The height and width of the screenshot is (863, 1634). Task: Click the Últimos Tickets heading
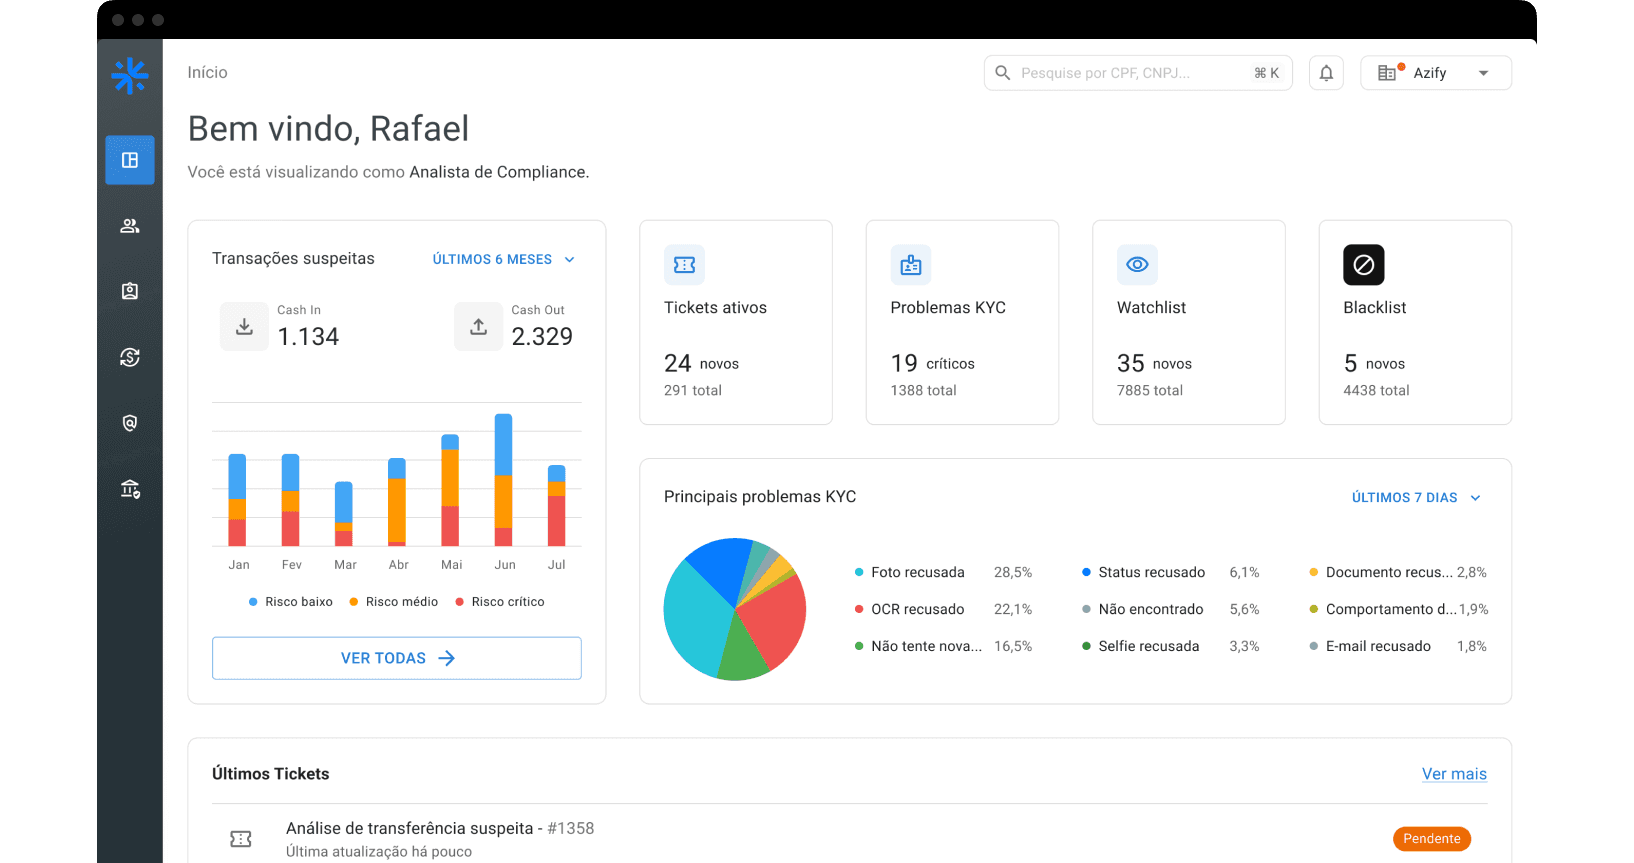coord(271,774)
